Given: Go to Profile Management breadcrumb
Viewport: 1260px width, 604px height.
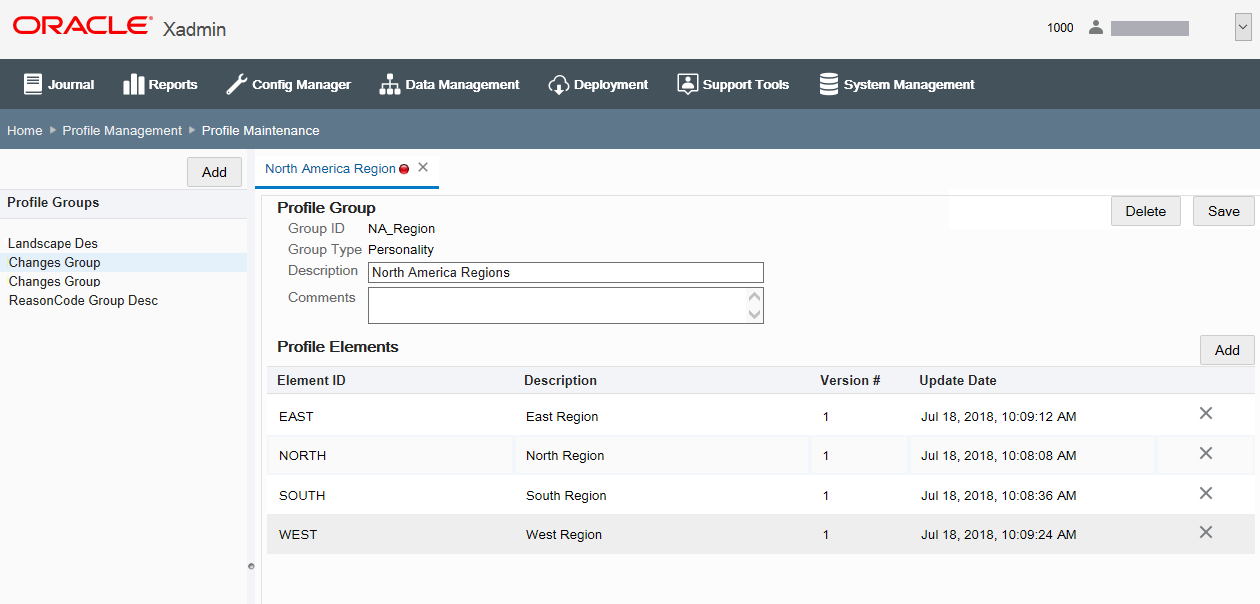Looking at the screenshot, I should [122, 130].
